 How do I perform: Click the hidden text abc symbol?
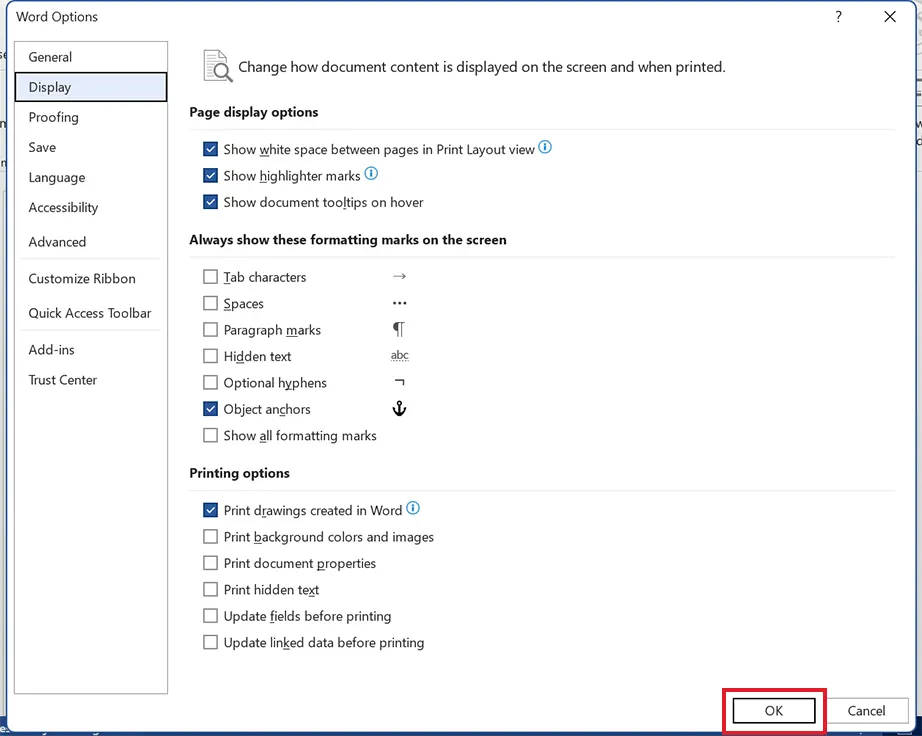(x=399, y=355)
